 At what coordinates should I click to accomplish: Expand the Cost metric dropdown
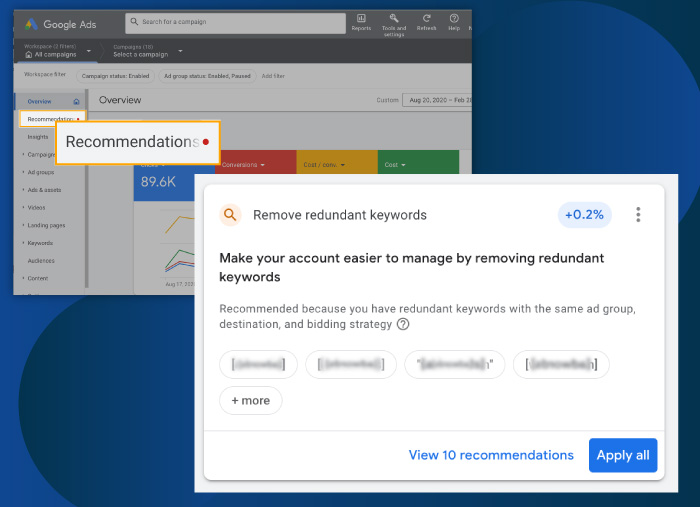point(393,164)
